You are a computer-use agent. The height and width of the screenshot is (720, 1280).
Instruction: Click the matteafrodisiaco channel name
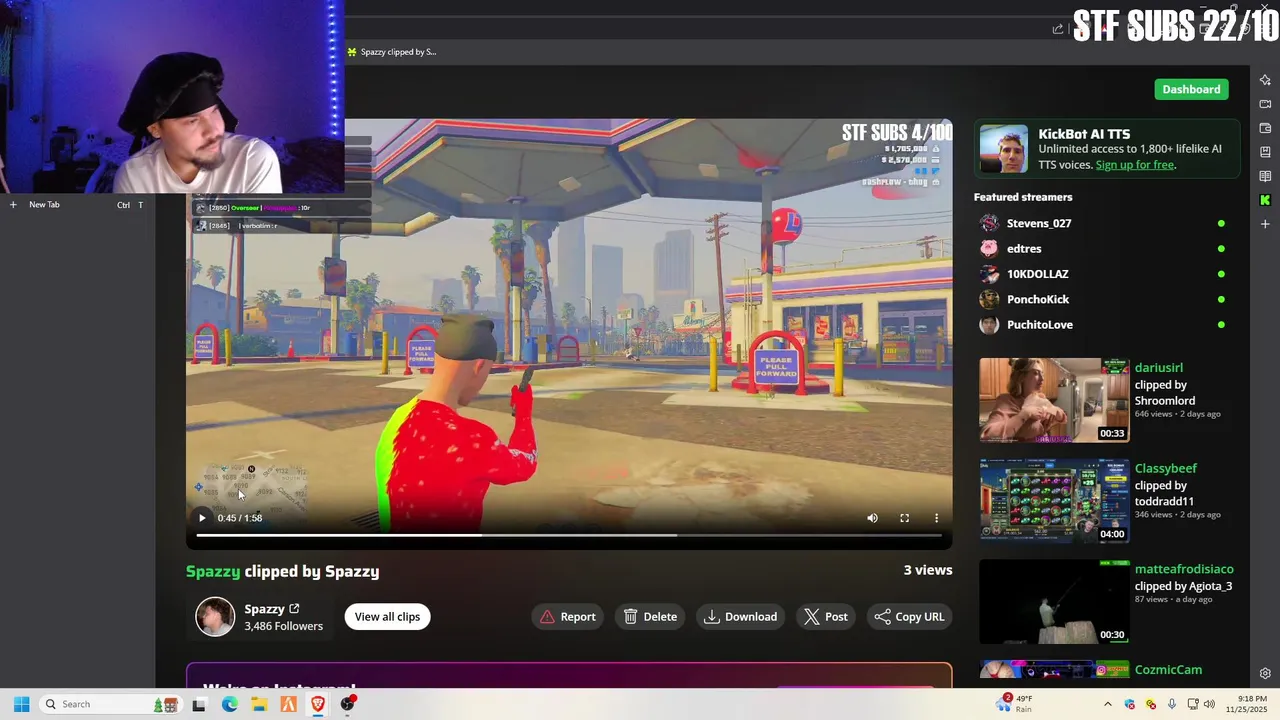click(x=1184, y=569)
